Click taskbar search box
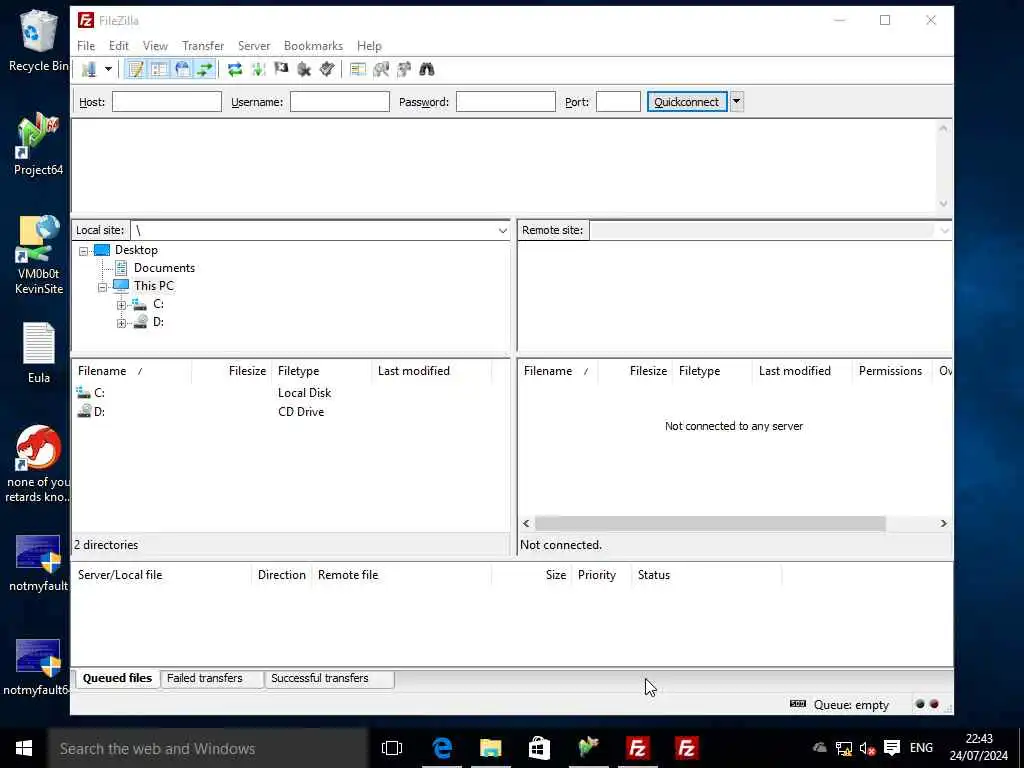 point(208,748)
